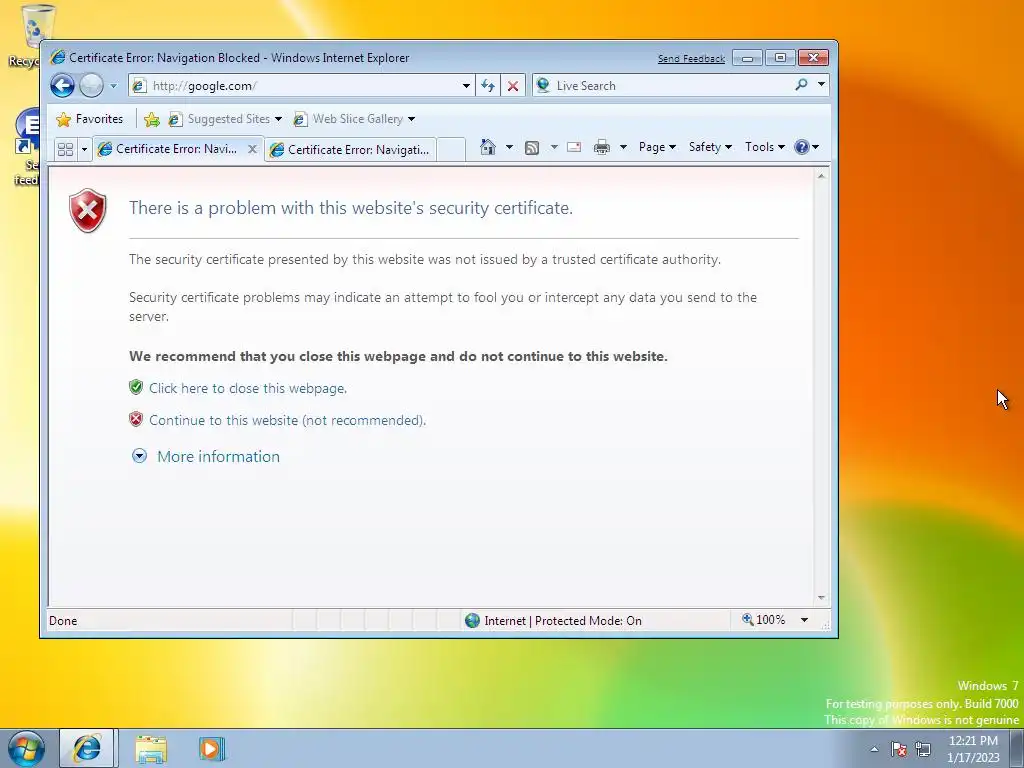Viewport: 1024px width, 768px height.
Task: Open the Tools menu
Action: (765, 147)
